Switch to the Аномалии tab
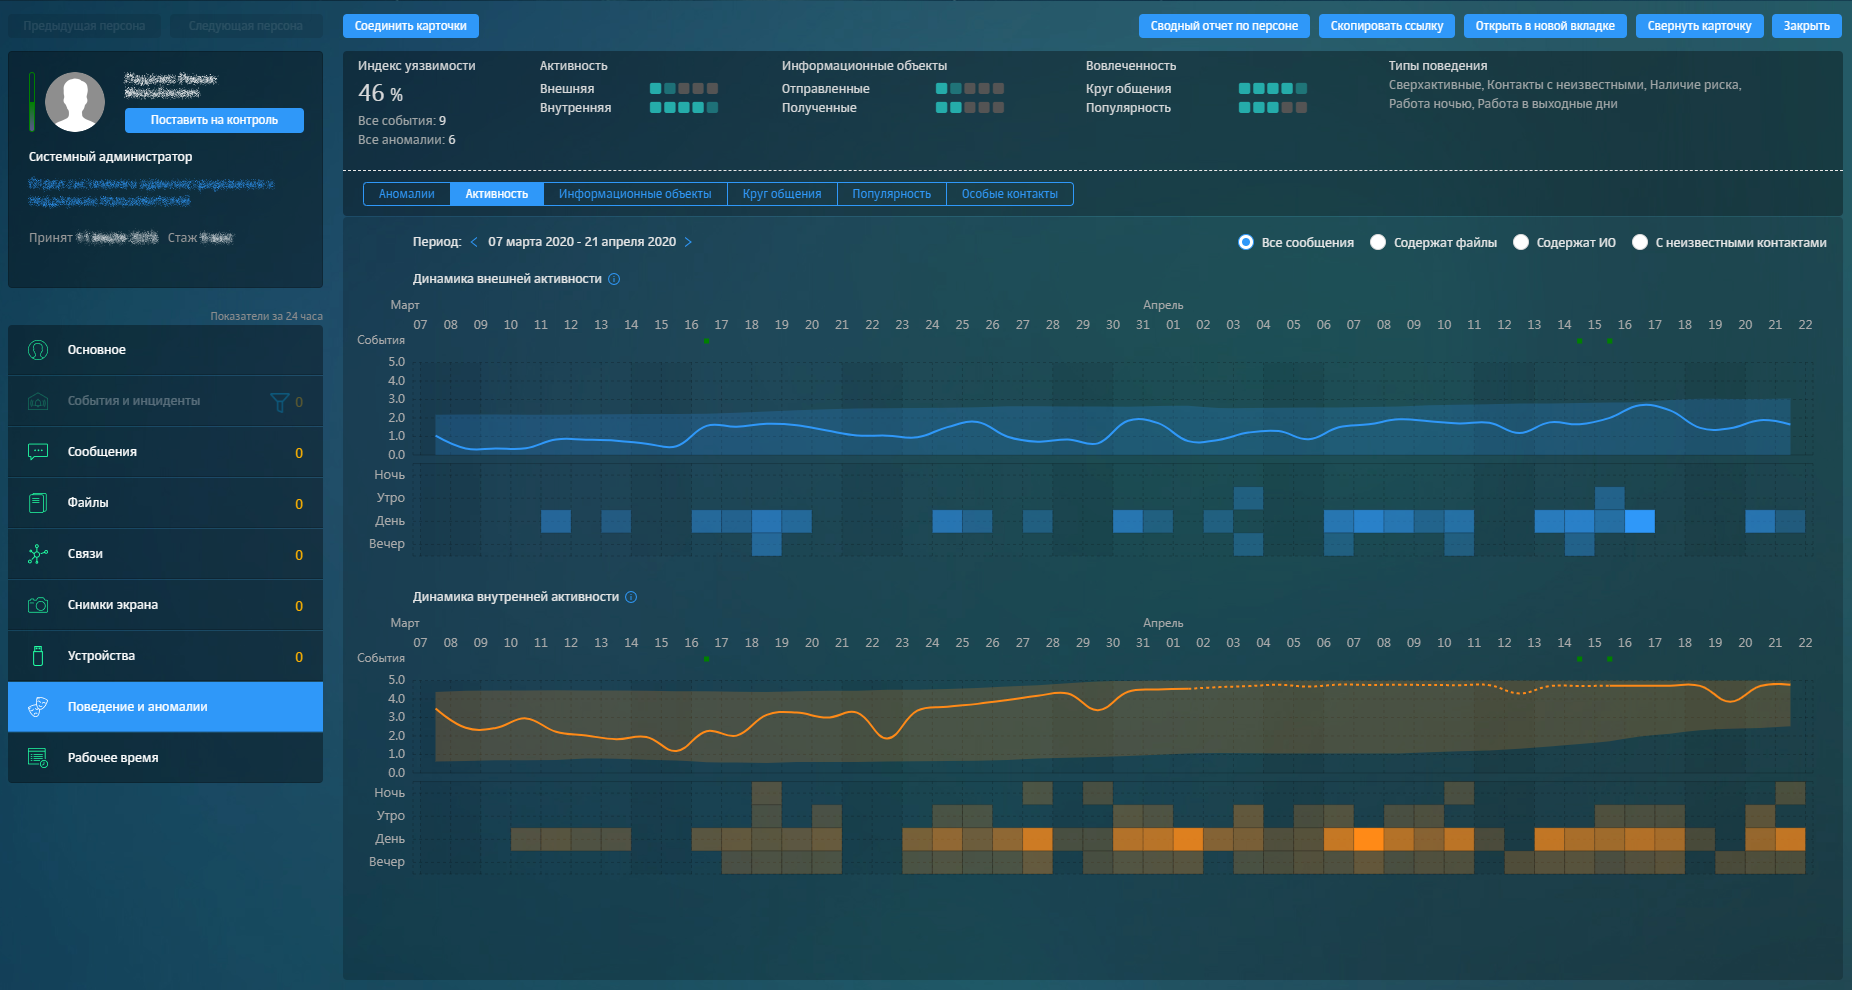Screen dimensions: 1852x990 [x=407, y=194]
